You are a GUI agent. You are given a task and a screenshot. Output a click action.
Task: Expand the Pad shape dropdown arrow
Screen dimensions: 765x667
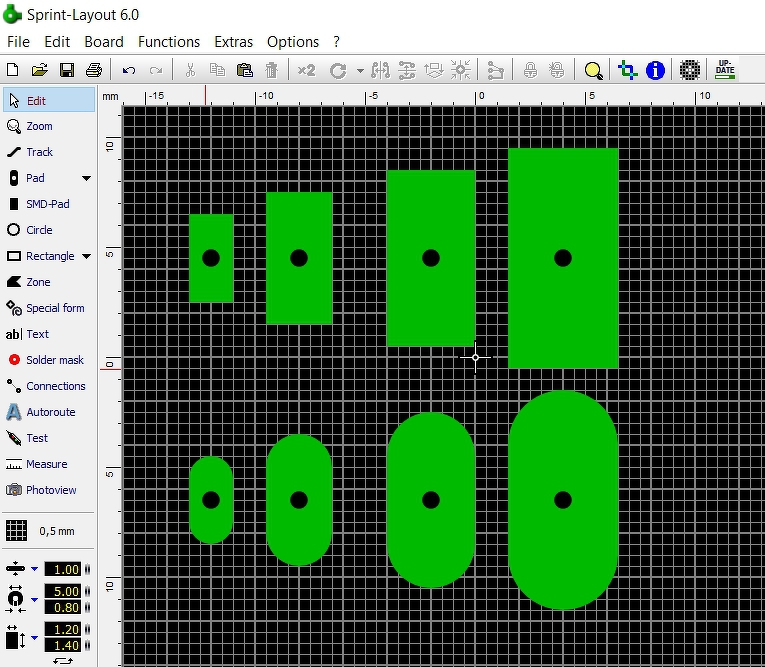(86, 179)
